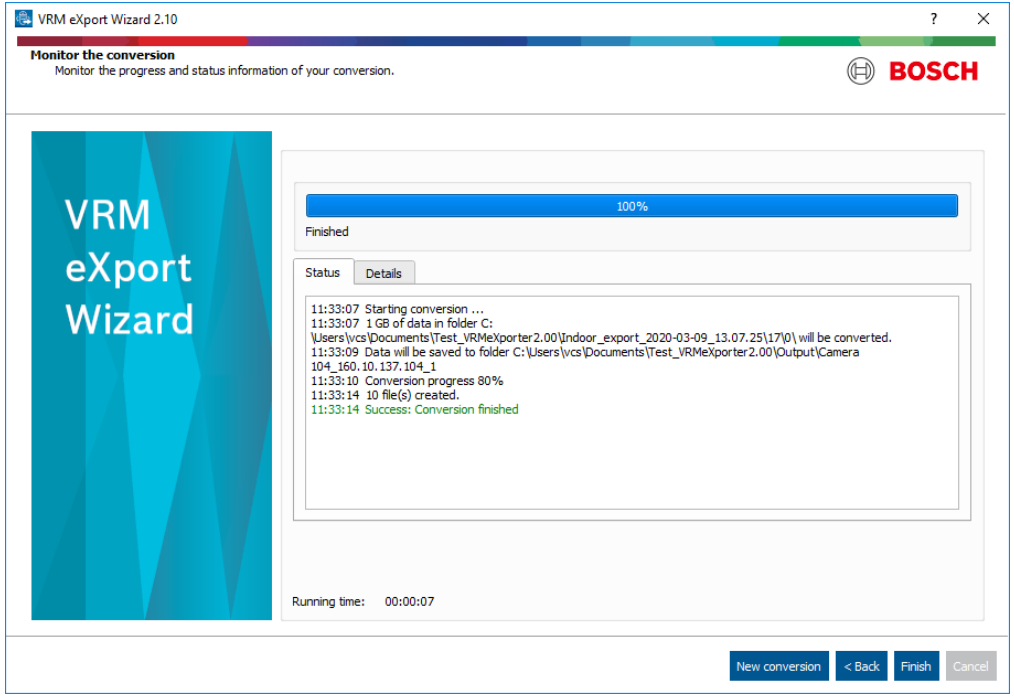Click the VRM eXport Wizard title bar icon
Viewport: 1014px width, 697px height.
pyautogui.click(x=22, y=19)
